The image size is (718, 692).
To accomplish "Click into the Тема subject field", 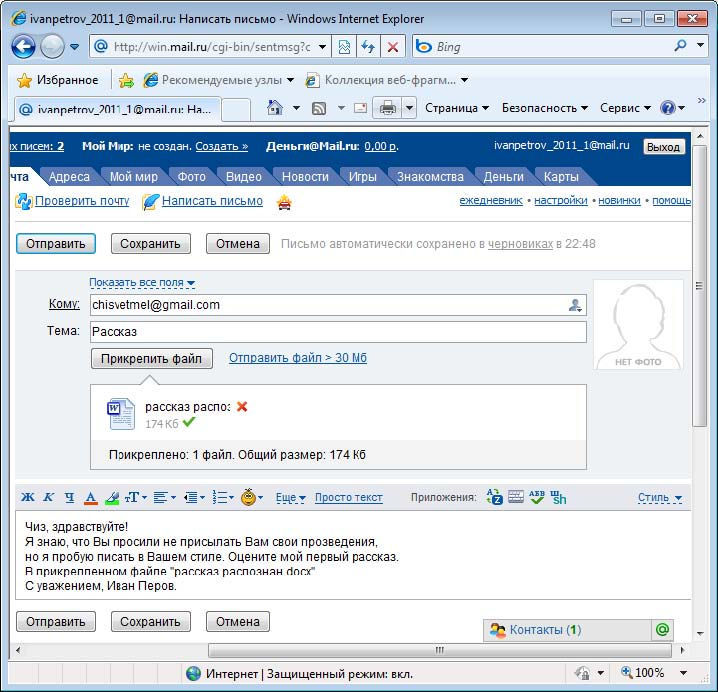I will 337,331.
